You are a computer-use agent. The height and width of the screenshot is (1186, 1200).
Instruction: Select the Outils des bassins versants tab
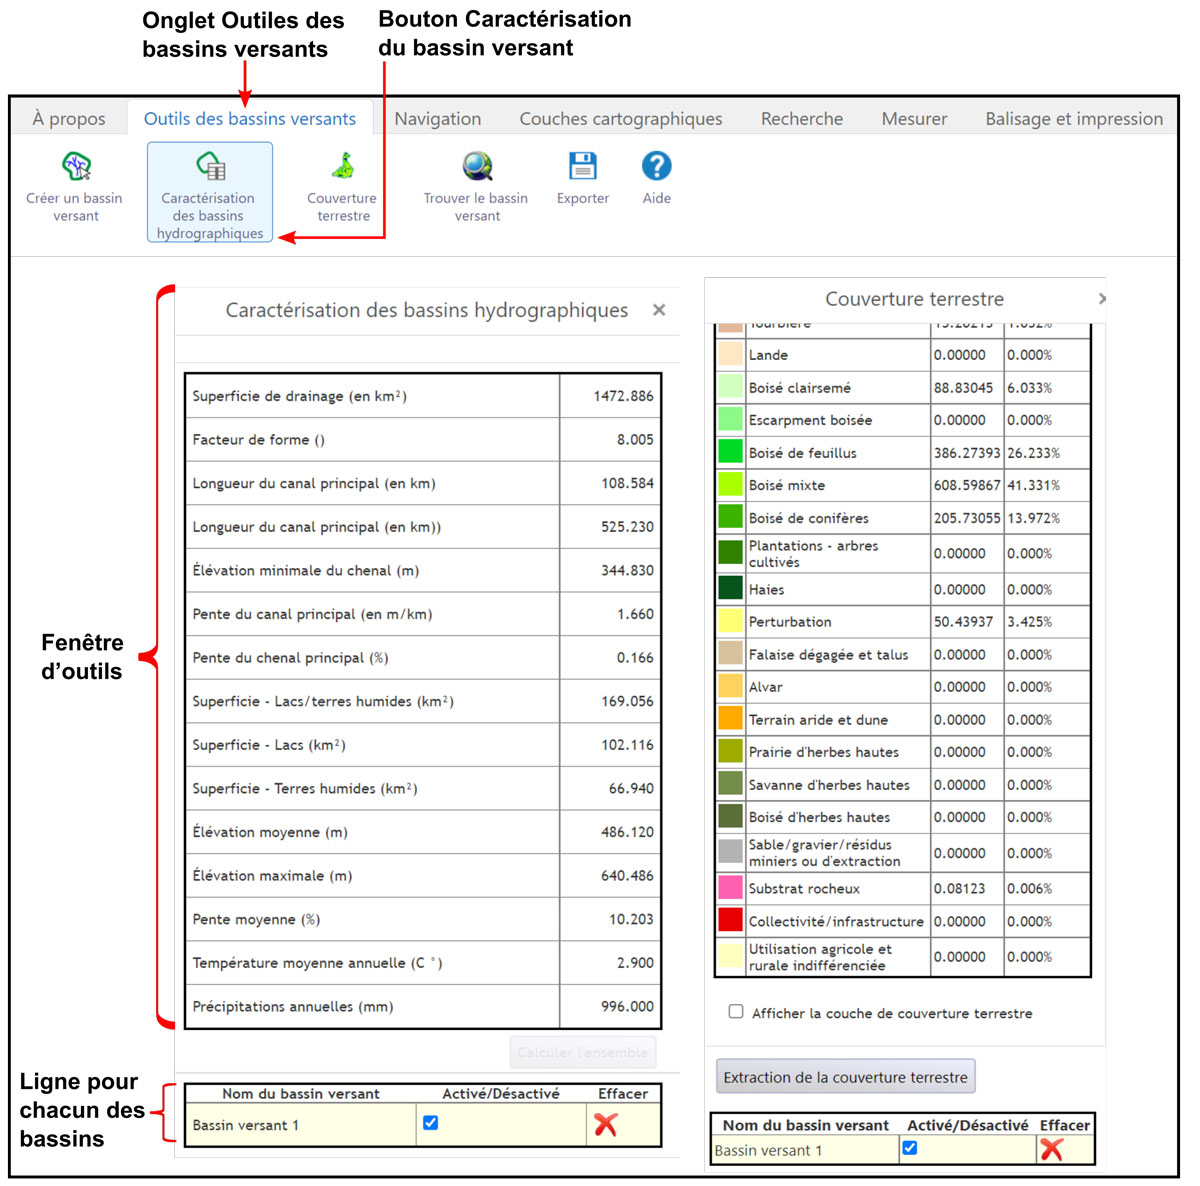click(250, 119)
